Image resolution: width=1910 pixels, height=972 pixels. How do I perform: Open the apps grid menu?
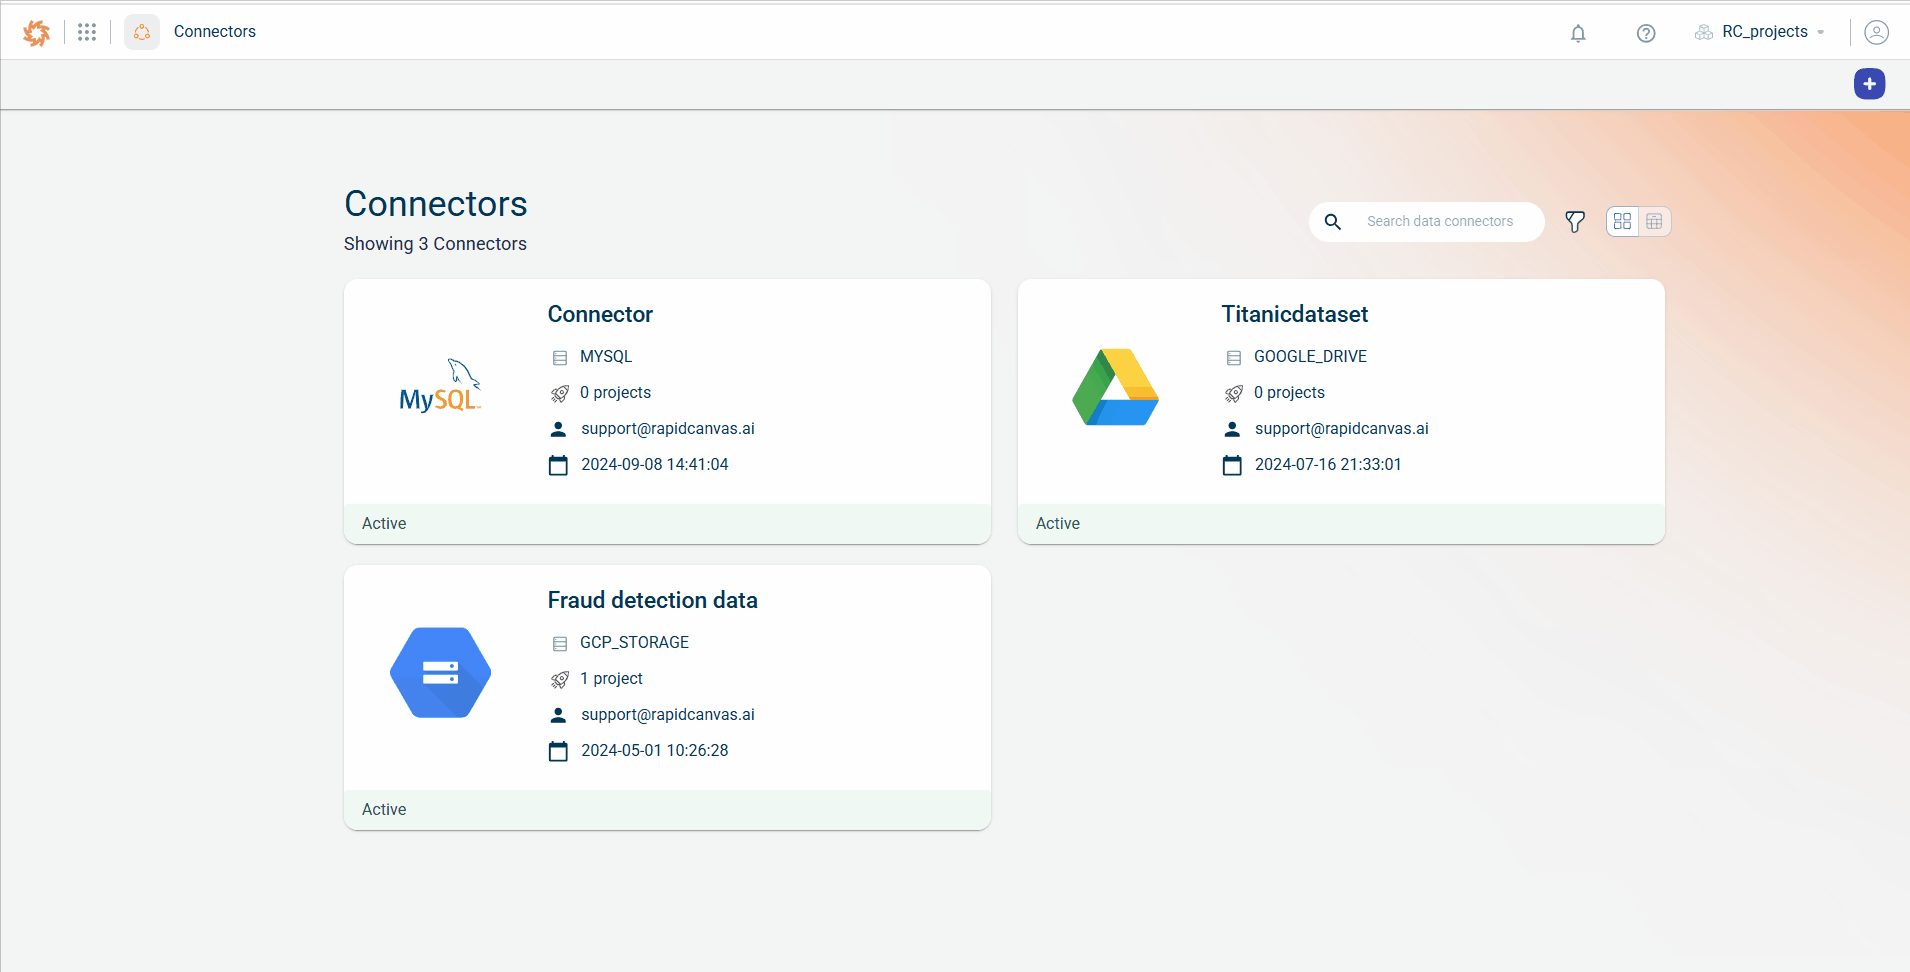[x=87, y=32]
